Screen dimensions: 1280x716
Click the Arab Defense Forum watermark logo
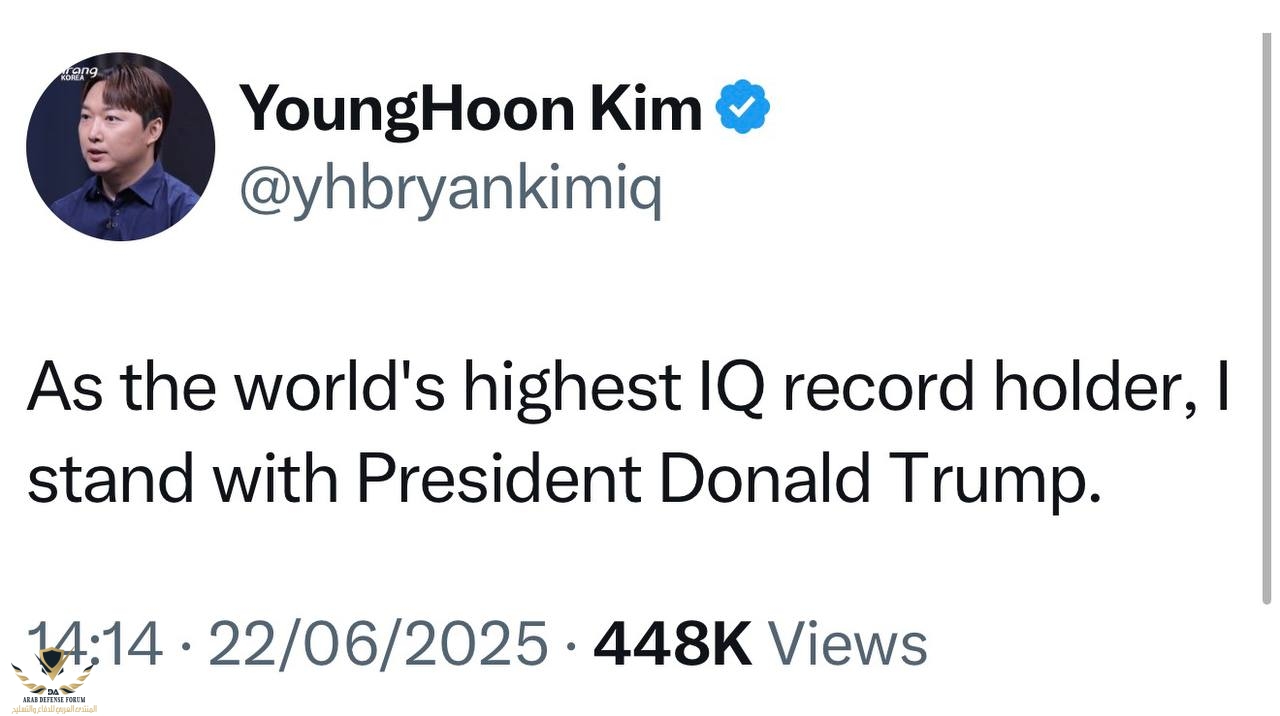[x=54, y=670]
